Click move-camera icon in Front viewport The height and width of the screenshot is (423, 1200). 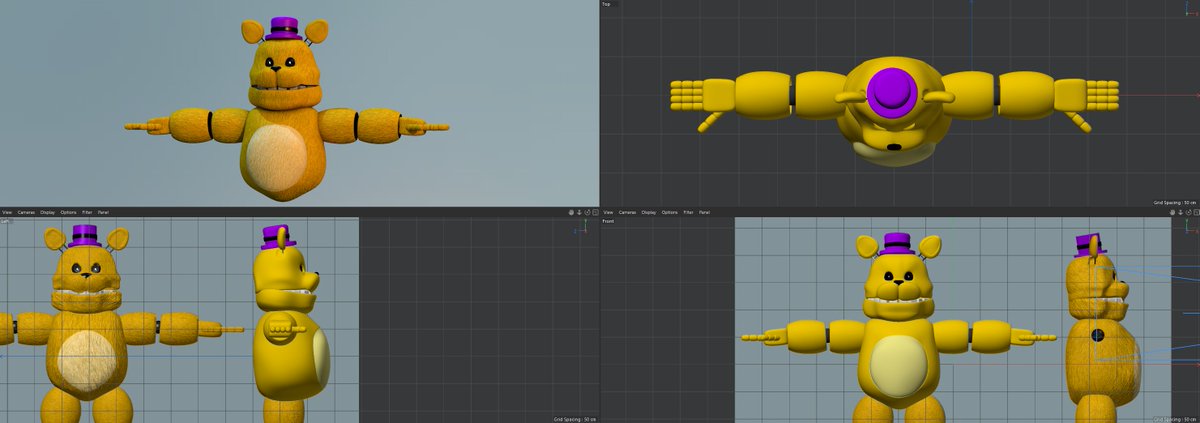click(x=1172, y=212)
